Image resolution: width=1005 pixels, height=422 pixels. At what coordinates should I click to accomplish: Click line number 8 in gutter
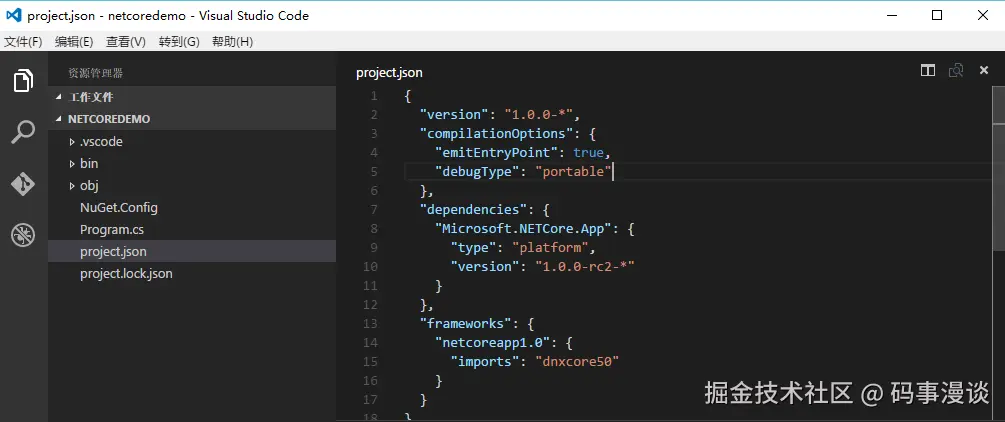(374, 228)
